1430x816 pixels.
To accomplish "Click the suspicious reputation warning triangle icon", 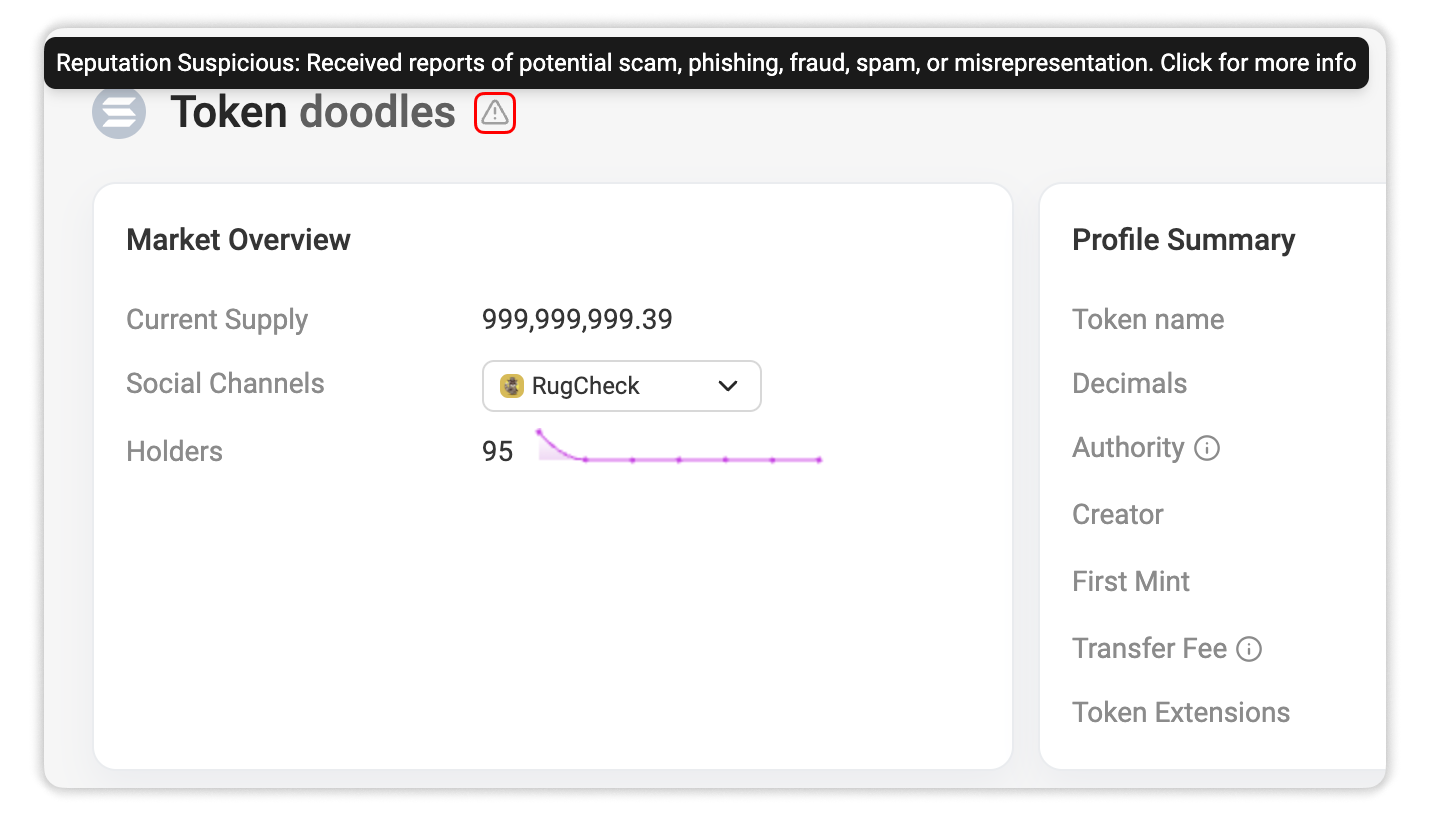I will point(494,113).
